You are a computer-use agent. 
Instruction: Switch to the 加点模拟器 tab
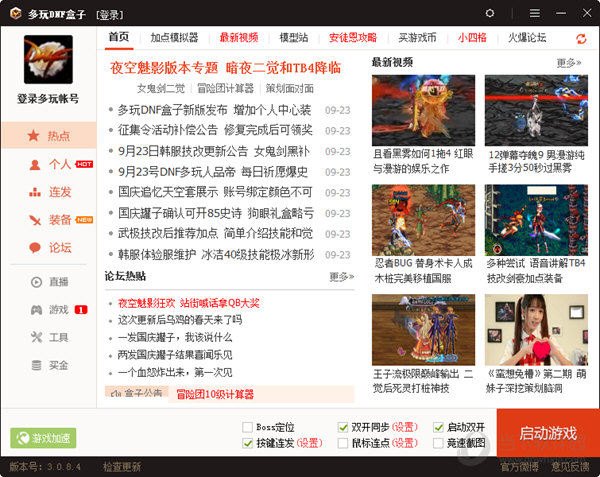click(x=174, y=37)
